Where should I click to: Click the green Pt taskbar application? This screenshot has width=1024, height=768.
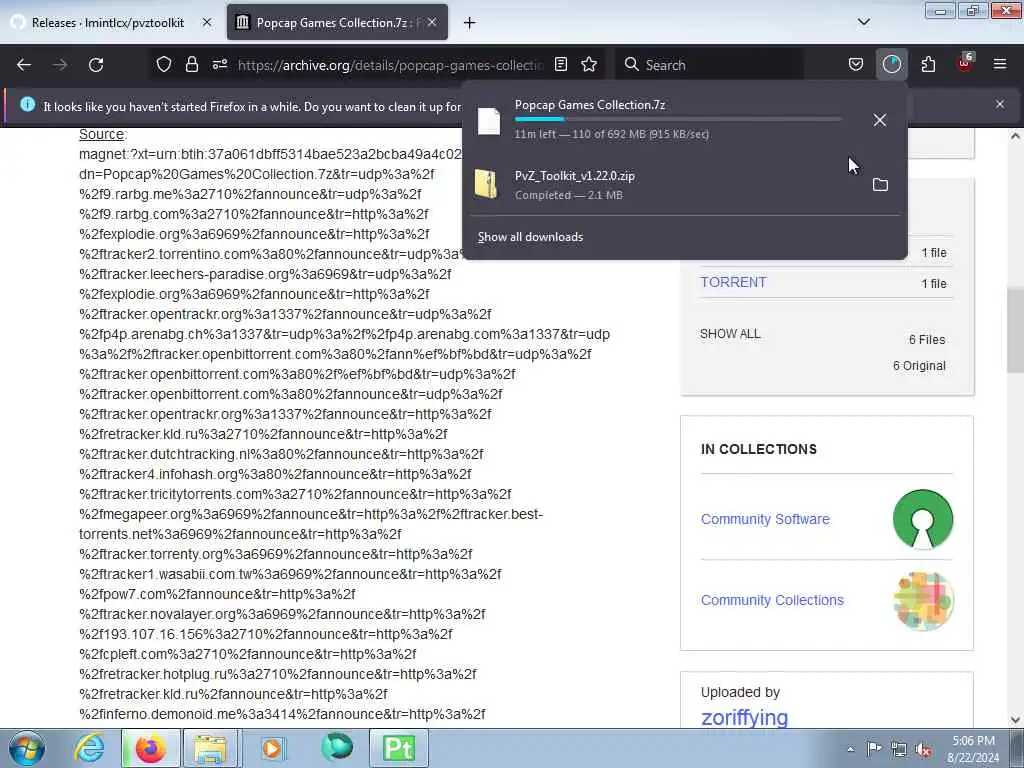point(398,748)
